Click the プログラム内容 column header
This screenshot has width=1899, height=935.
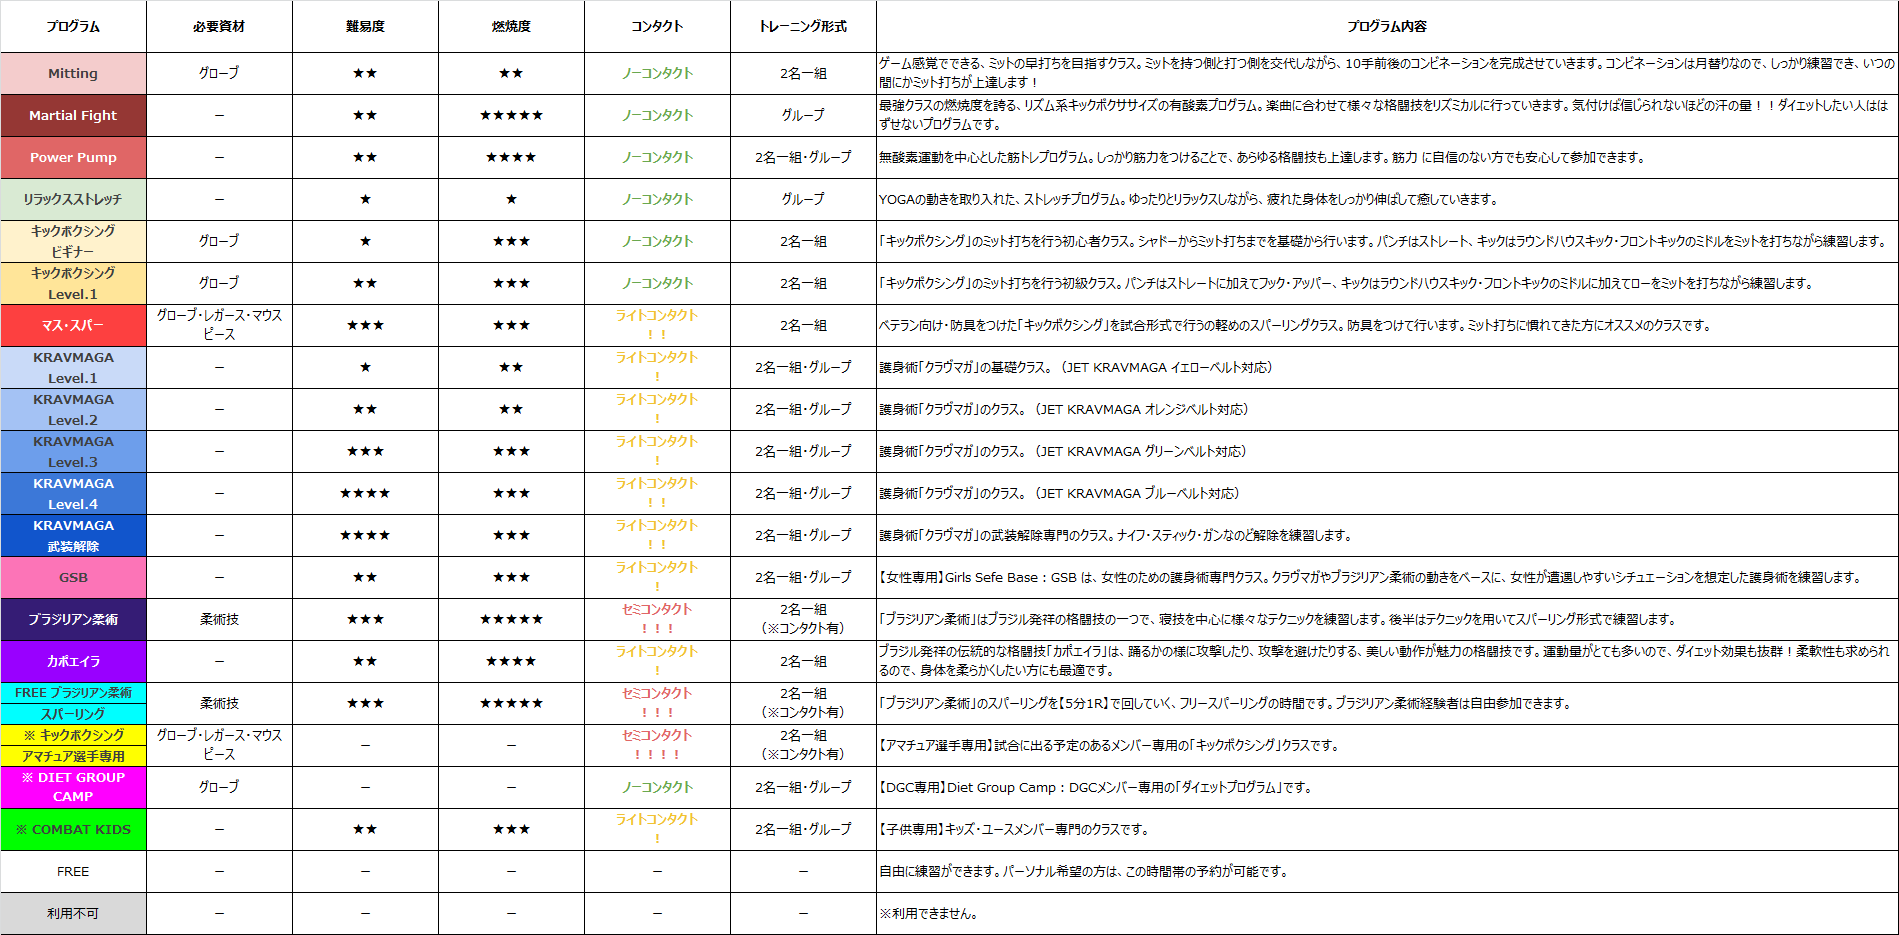coord(1386,26)
